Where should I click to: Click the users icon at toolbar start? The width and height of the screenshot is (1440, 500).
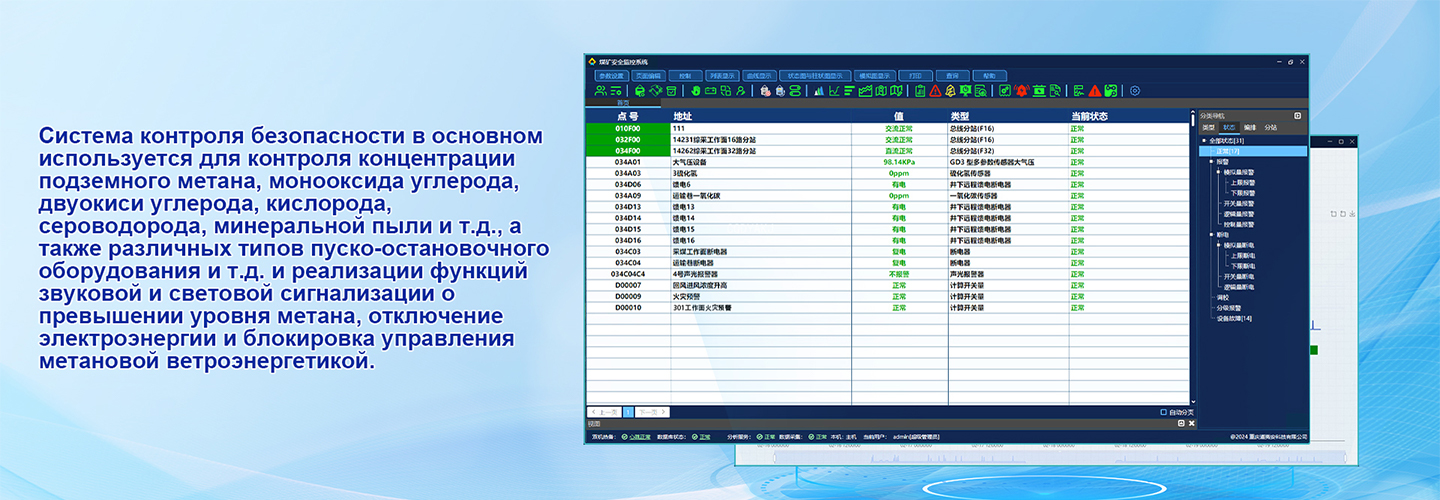tap(601, 91)
